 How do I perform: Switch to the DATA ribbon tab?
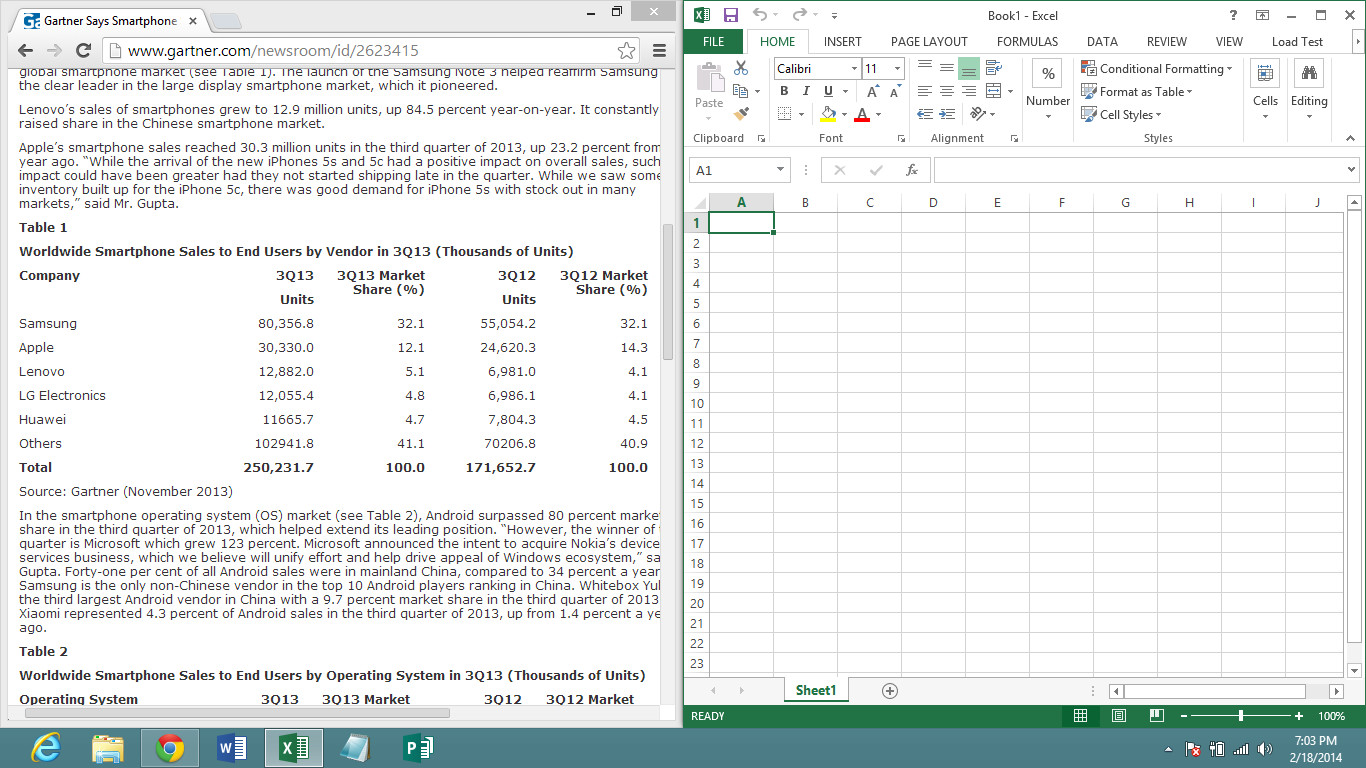[1102, 41]
